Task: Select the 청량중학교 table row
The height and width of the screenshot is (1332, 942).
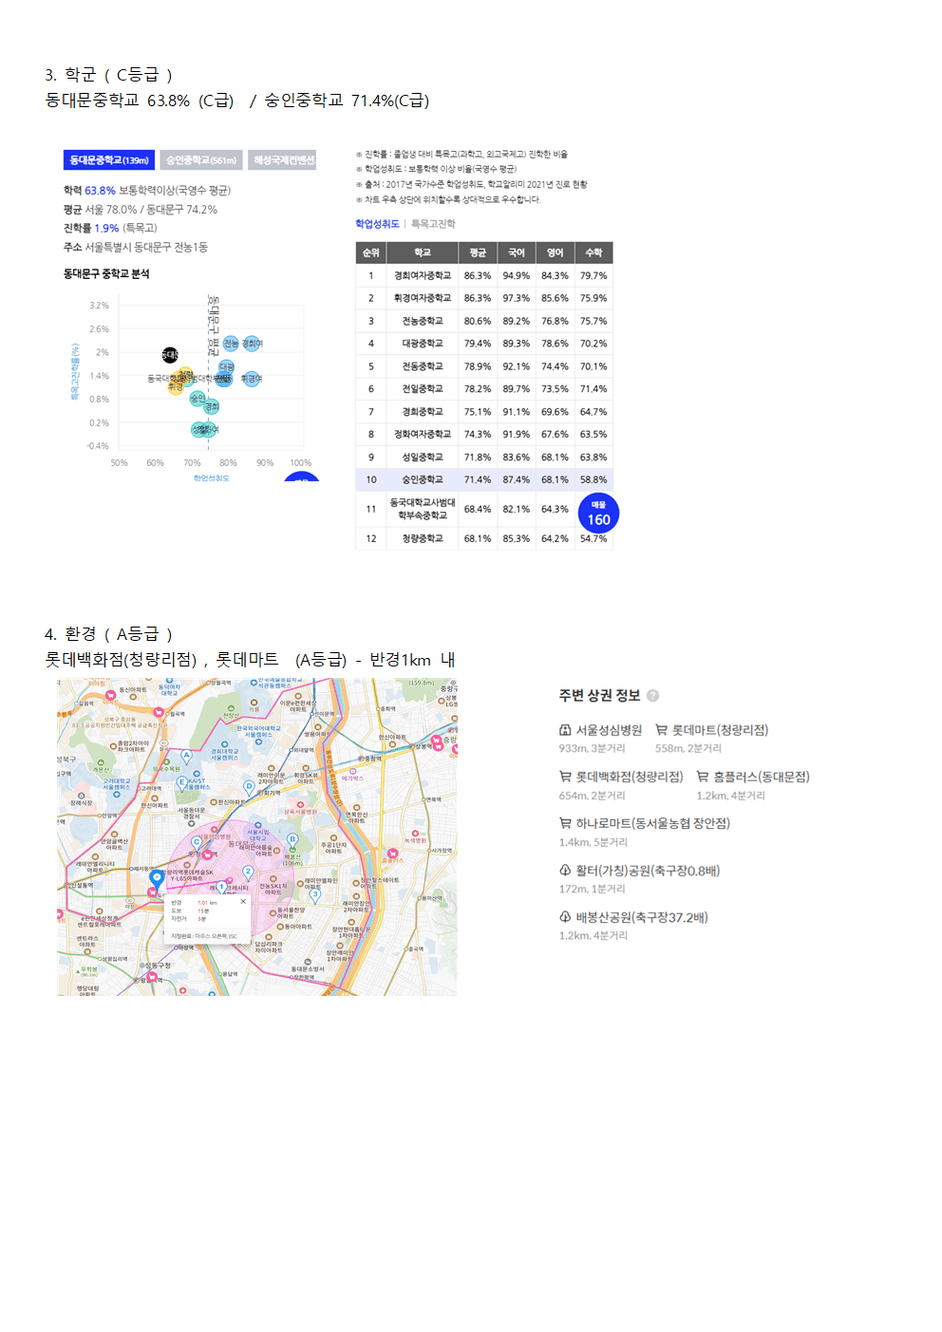Action: (484, 538)
